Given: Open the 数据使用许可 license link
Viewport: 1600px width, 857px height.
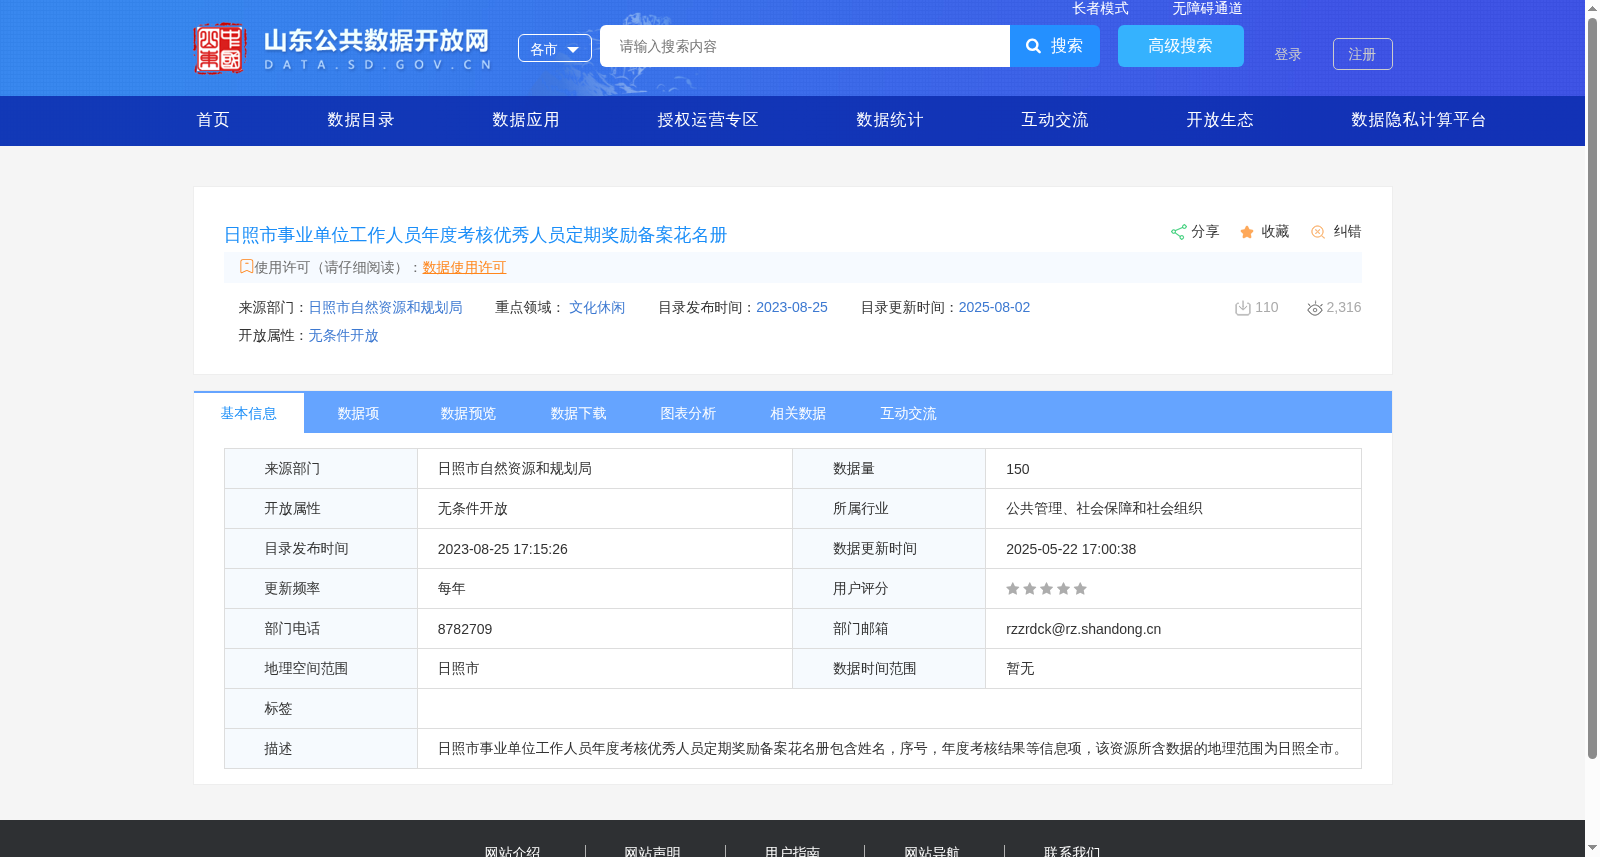Looking at the screenshot, I should pyautogui.click(x=464, y=267).
